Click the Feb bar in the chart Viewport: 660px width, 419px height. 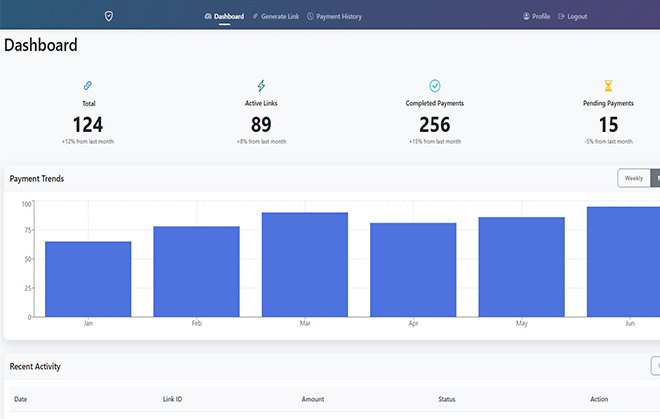tap(197, 272)
